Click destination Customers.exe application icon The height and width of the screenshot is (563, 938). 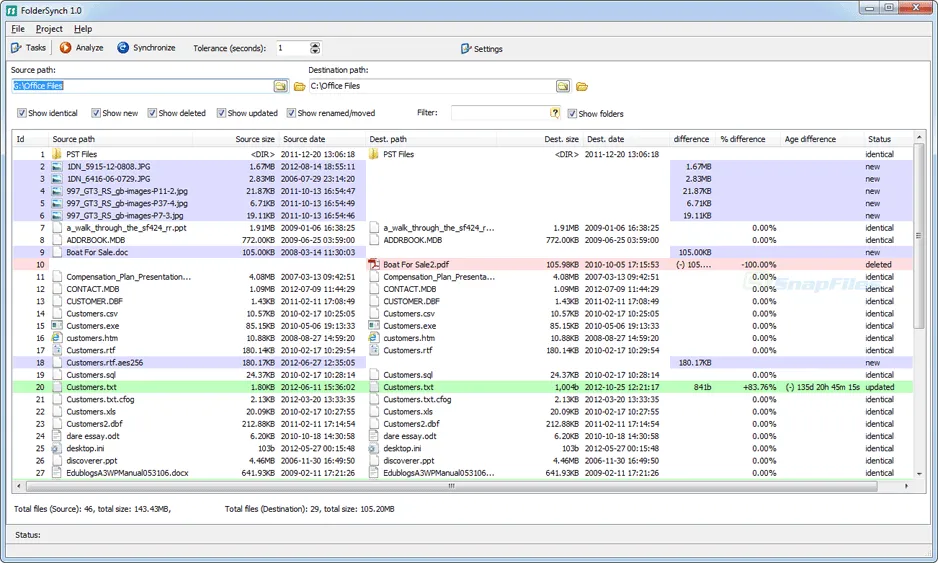pos(374,325)
